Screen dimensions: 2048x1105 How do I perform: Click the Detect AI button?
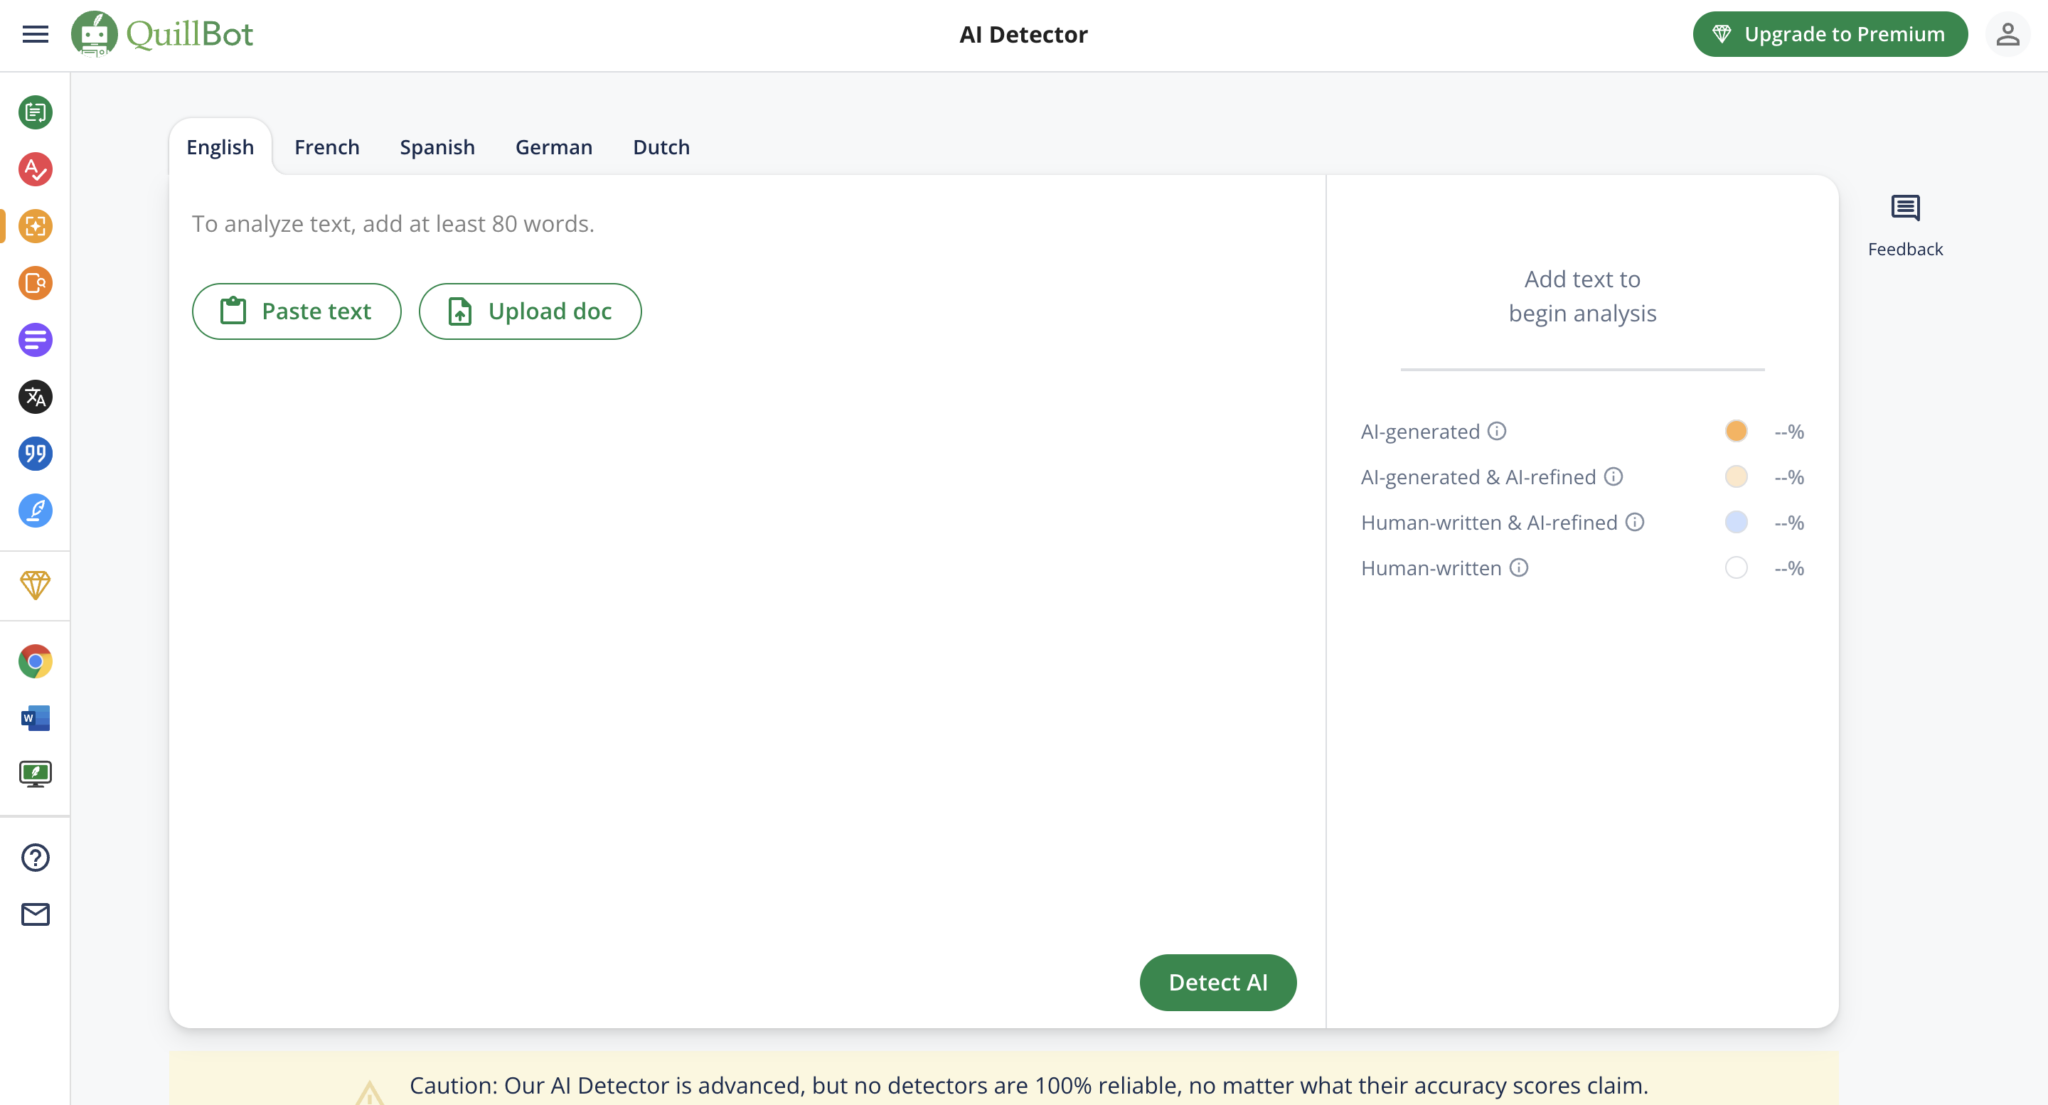[1218, 982]
